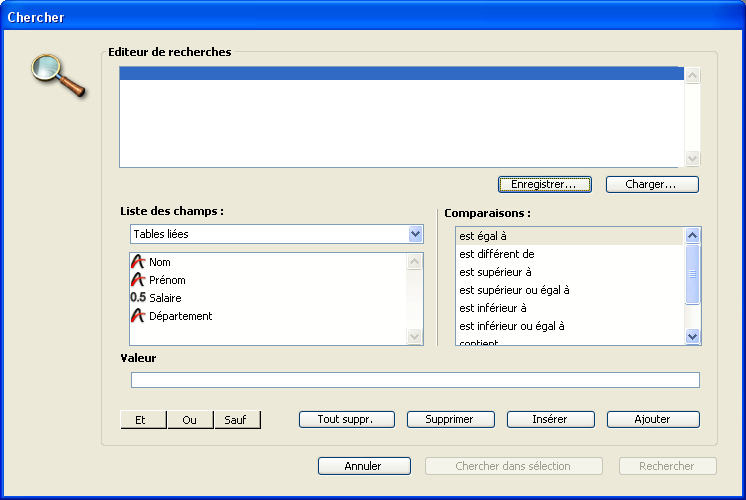Click the text-type icon beside Nom
The image size is (746, 500).
[x=138, y=262]
